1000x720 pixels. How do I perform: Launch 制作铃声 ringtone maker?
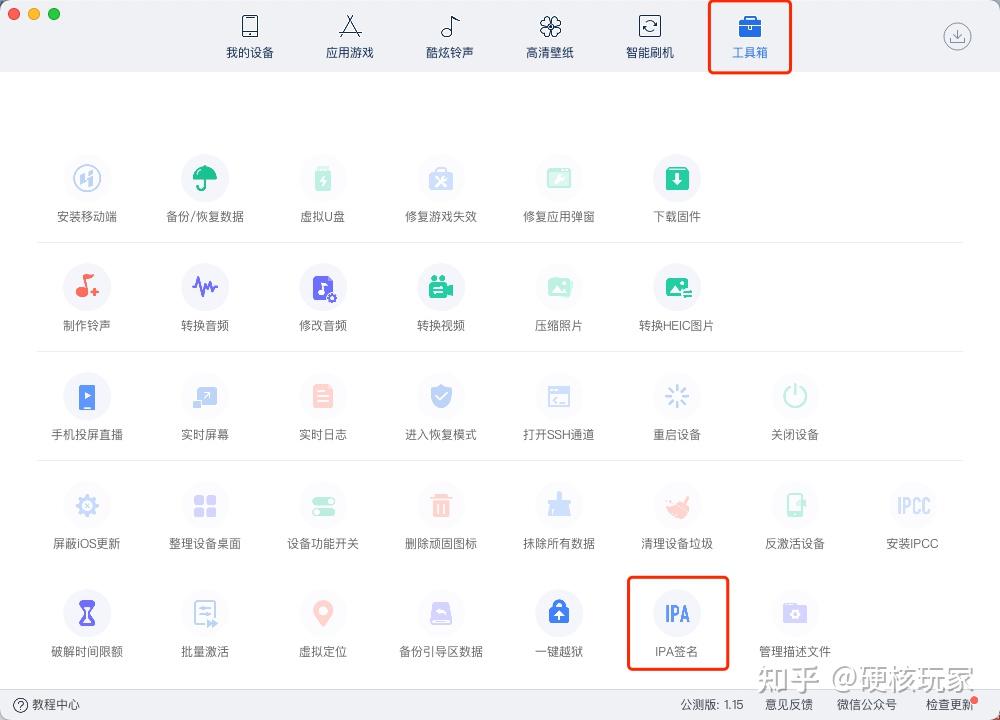pyautogui.click(x=87, y=288)
